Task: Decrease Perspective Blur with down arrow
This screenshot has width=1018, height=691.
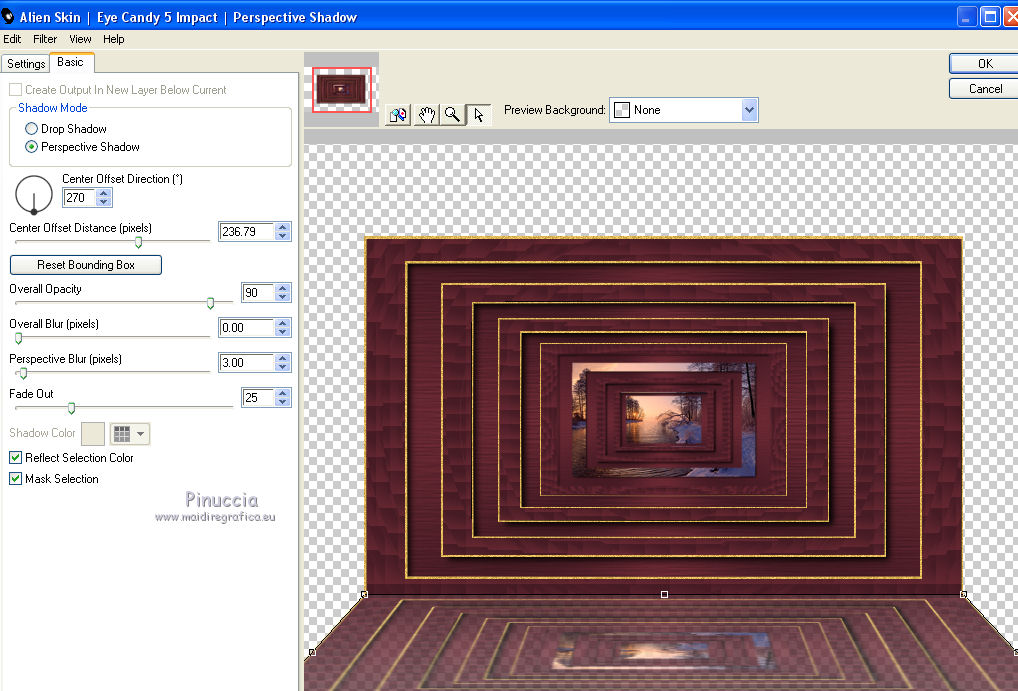Action: pos(282,367)
